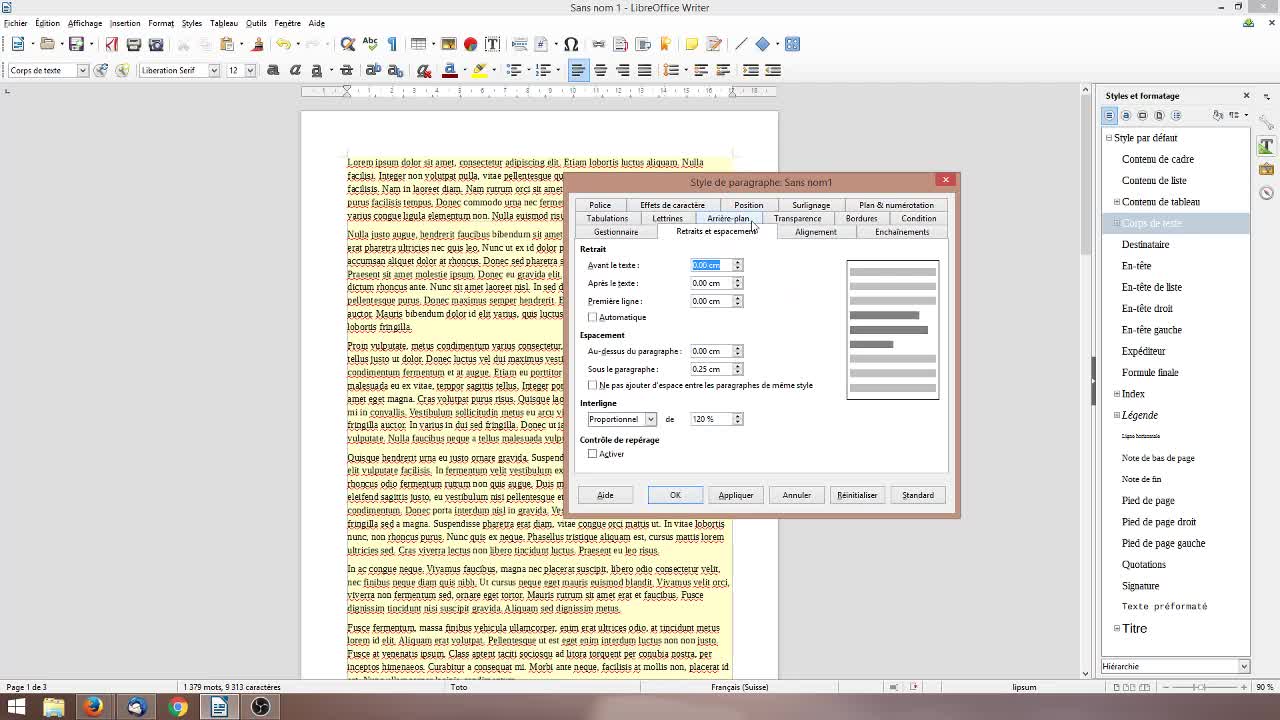
Task: Select Page Styles icon in sidebar
Action: (1159, 116)
